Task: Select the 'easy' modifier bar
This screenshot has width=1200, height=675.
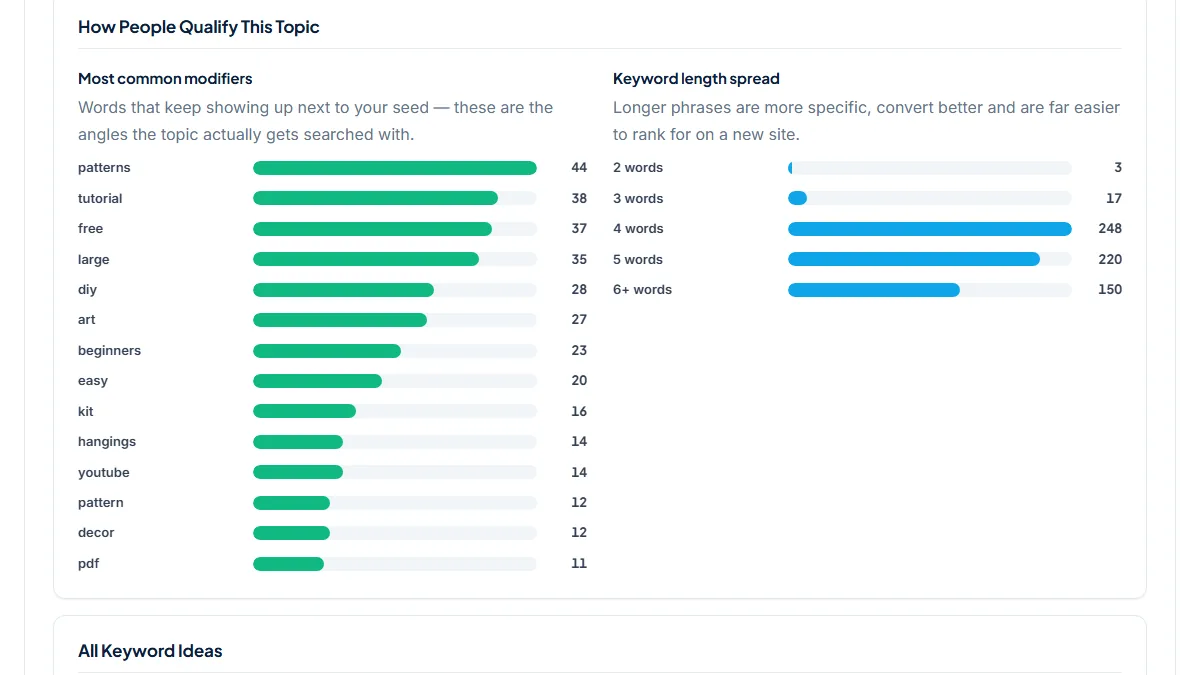Action: (x=395, y=381)
